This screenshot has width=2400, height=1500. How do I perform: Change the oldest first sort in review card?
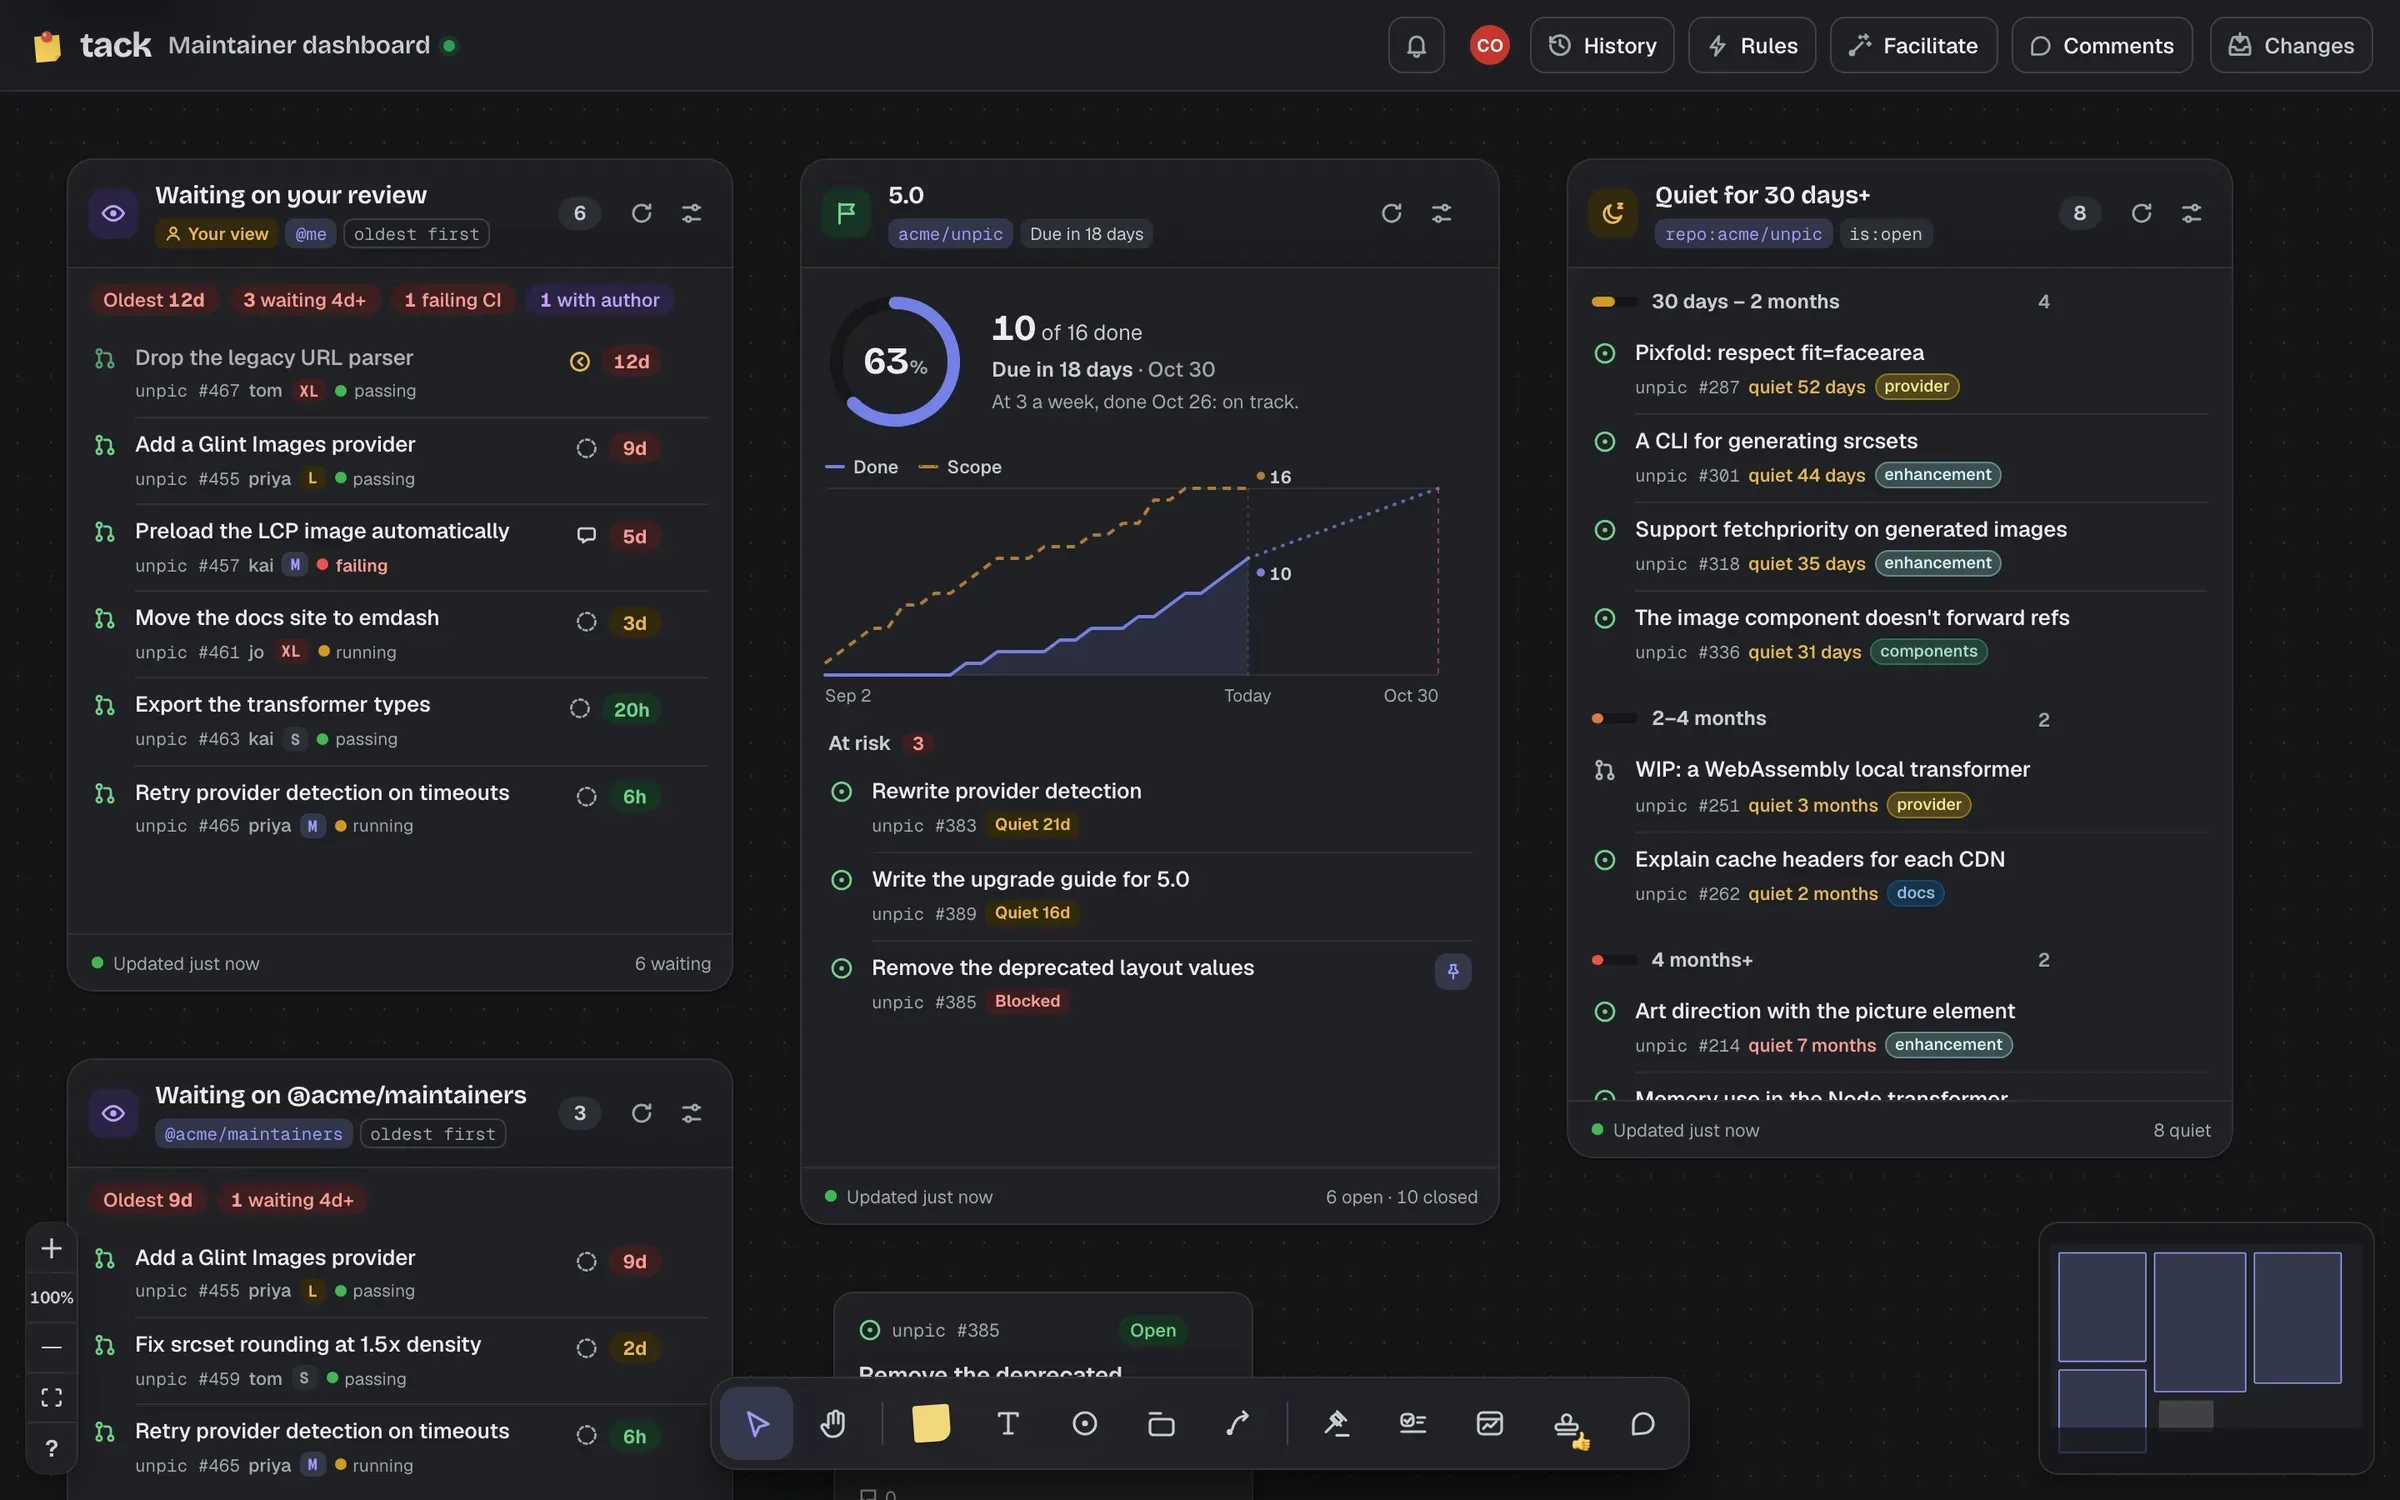pyautogui.click(x=416, y=234)
